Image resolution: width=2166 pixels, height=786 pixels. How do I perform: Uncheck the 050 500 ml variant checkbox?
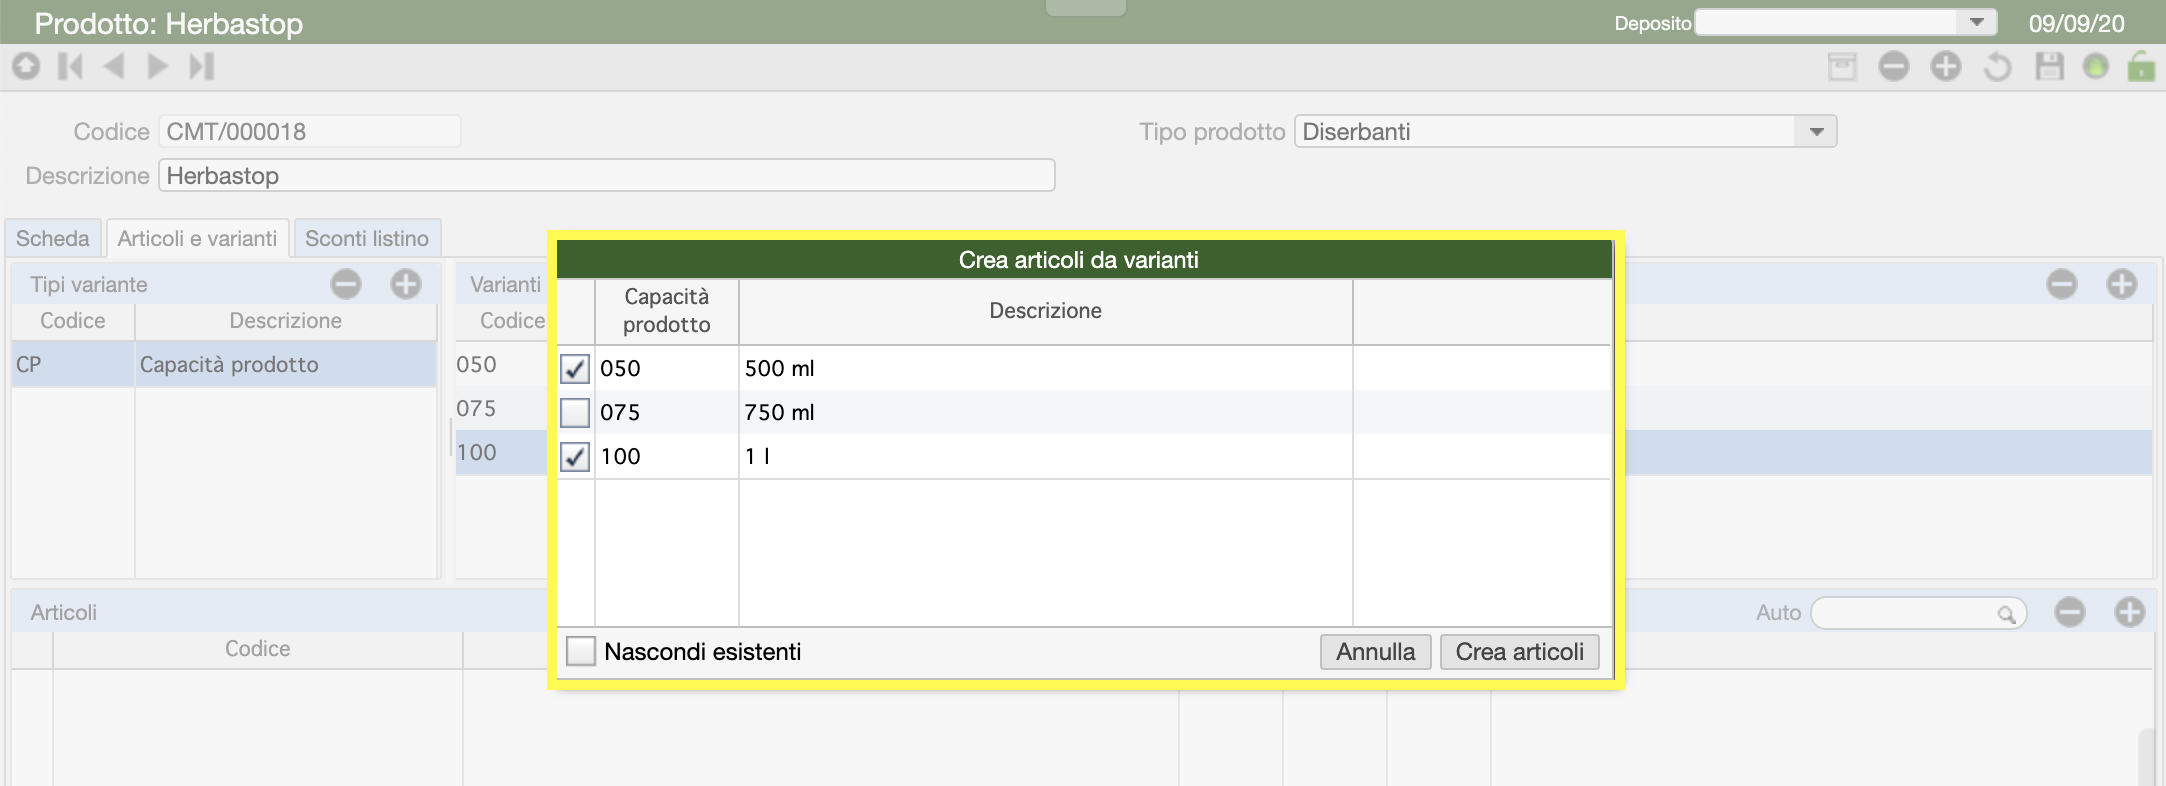click(575, 369)
